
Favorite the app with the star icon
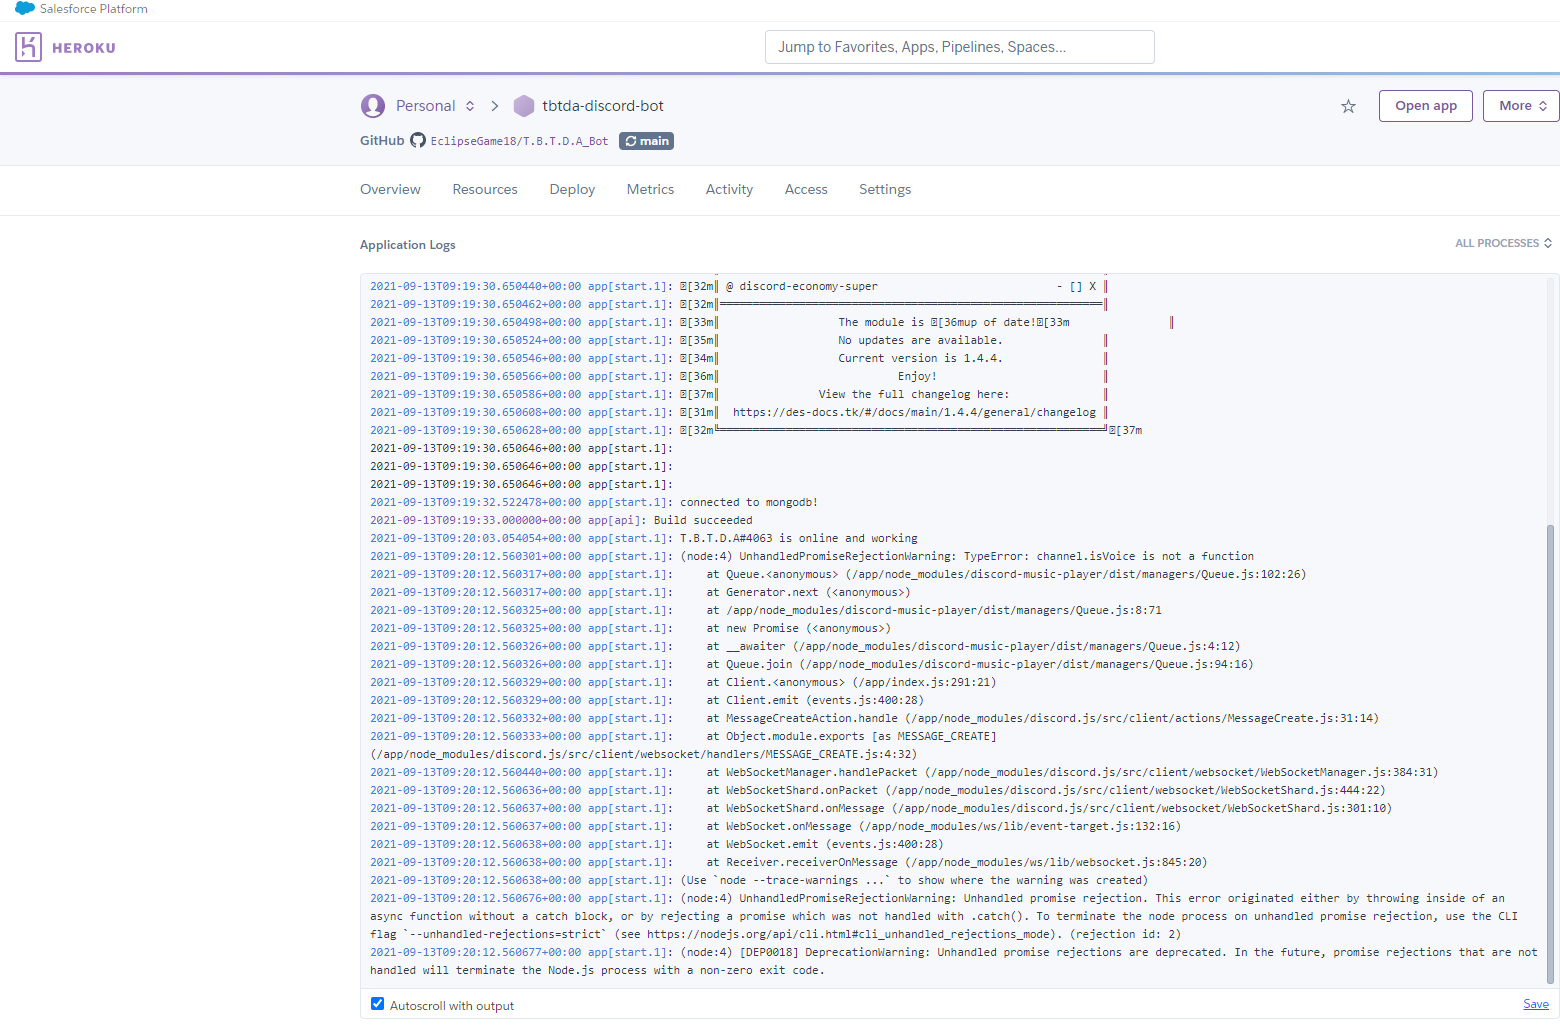coord(1348,105)
